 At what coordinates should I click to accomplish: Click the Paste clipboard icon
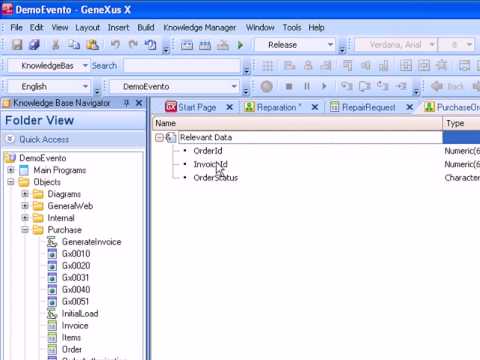tap(93, 45)
